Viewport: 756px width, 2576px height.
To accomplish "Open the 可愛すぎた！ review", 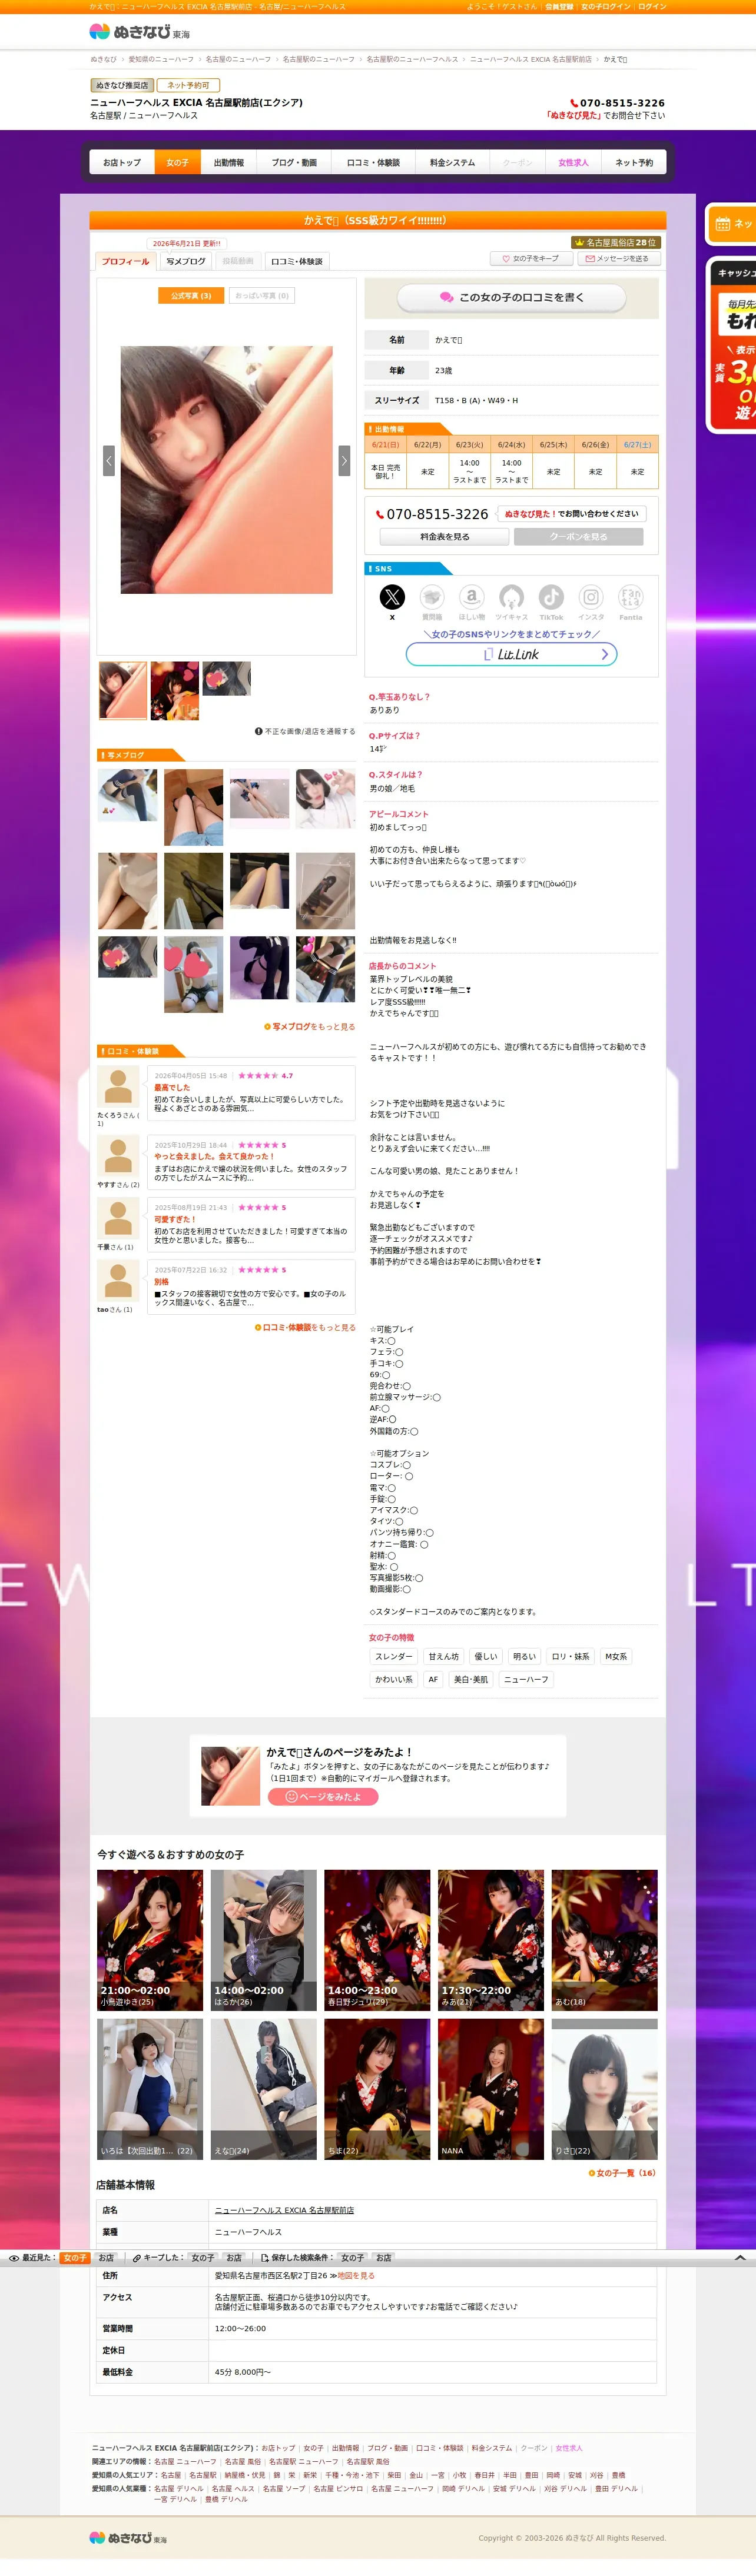I will coord(175,1220).
